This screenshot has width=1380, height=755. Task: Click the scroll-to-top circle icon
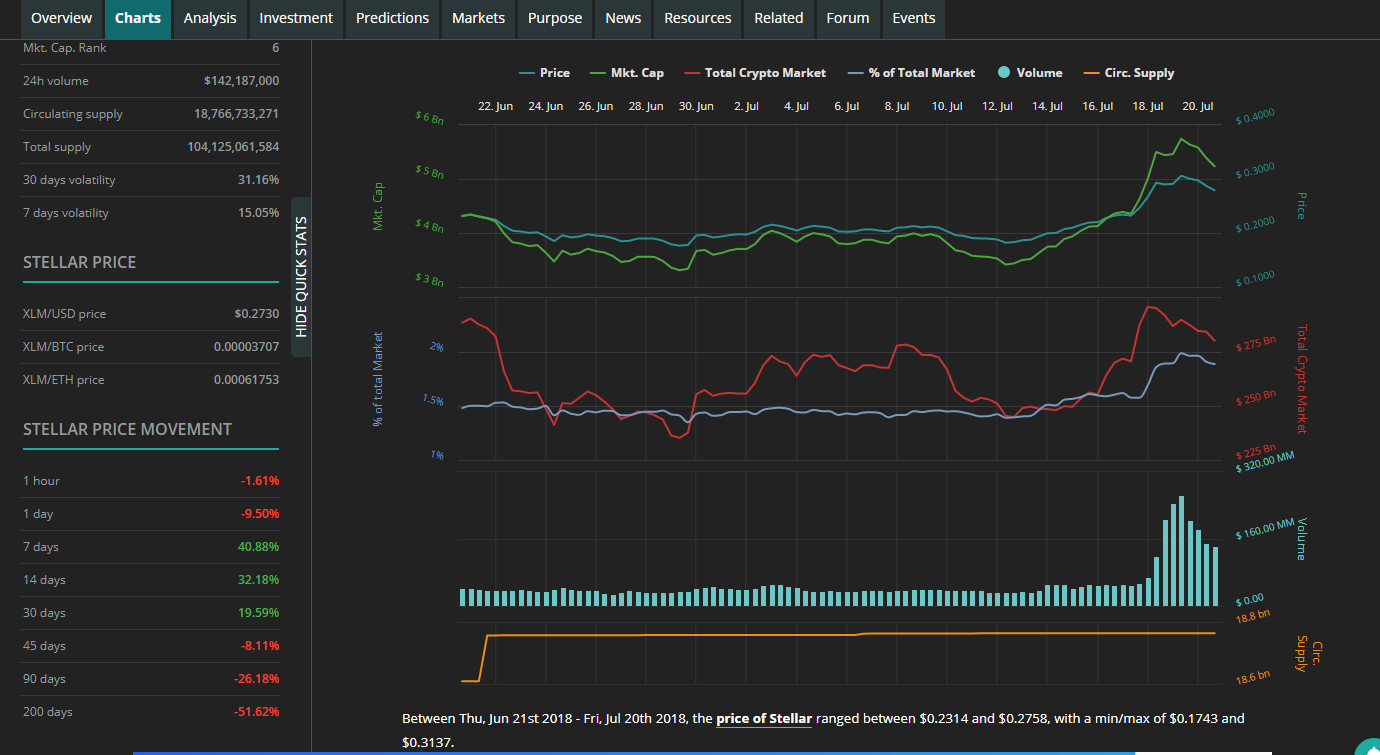click(1369, 747)
